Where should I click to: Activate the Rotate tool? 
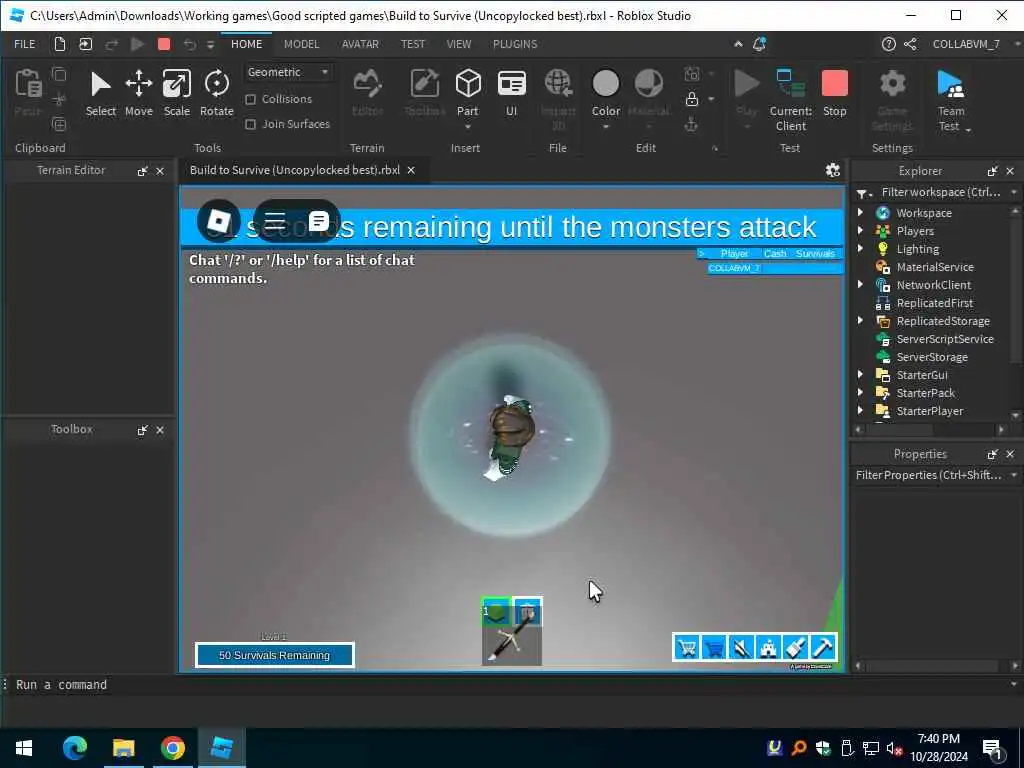[x=216, y=93]
